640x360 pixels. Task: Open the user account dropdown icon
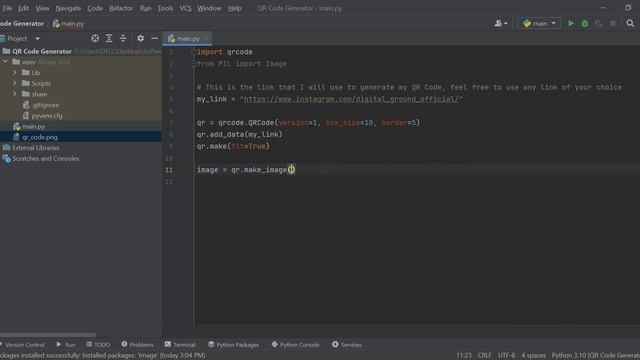pyautogui.click(x=501, y=24)
